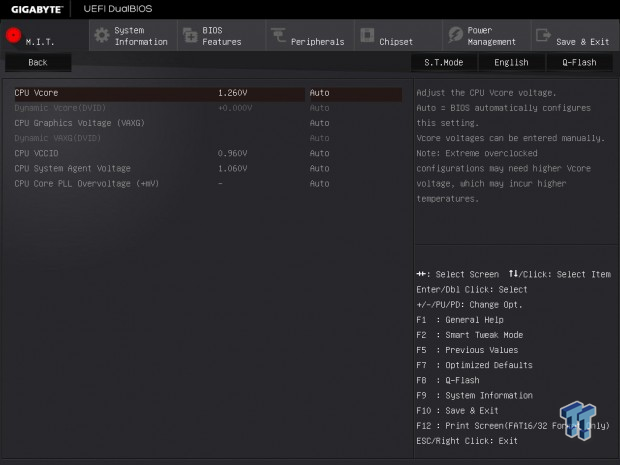Click the F10 Save & Exit hint
This screenshot has height=465, width=620.
[x=457, y=410]
